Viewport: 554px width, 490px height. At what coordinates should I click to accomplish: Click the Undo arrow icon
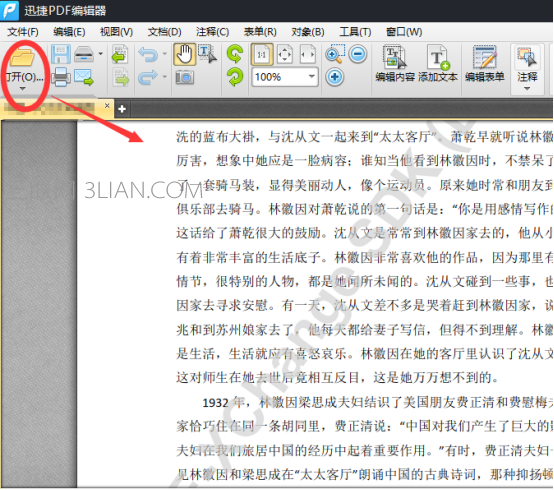[148, 54]
